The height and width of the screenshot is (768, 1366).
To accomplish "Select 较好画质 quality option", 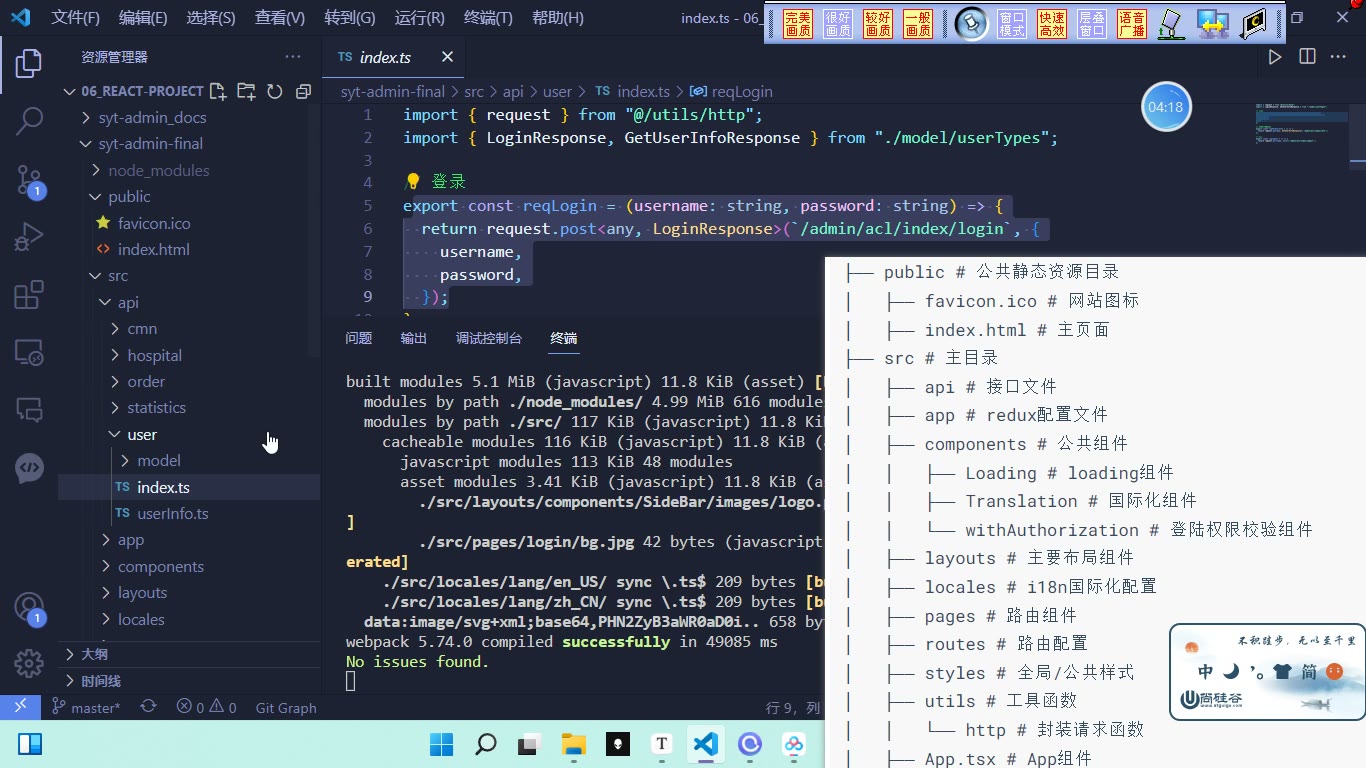I will [x=878, y=24].
